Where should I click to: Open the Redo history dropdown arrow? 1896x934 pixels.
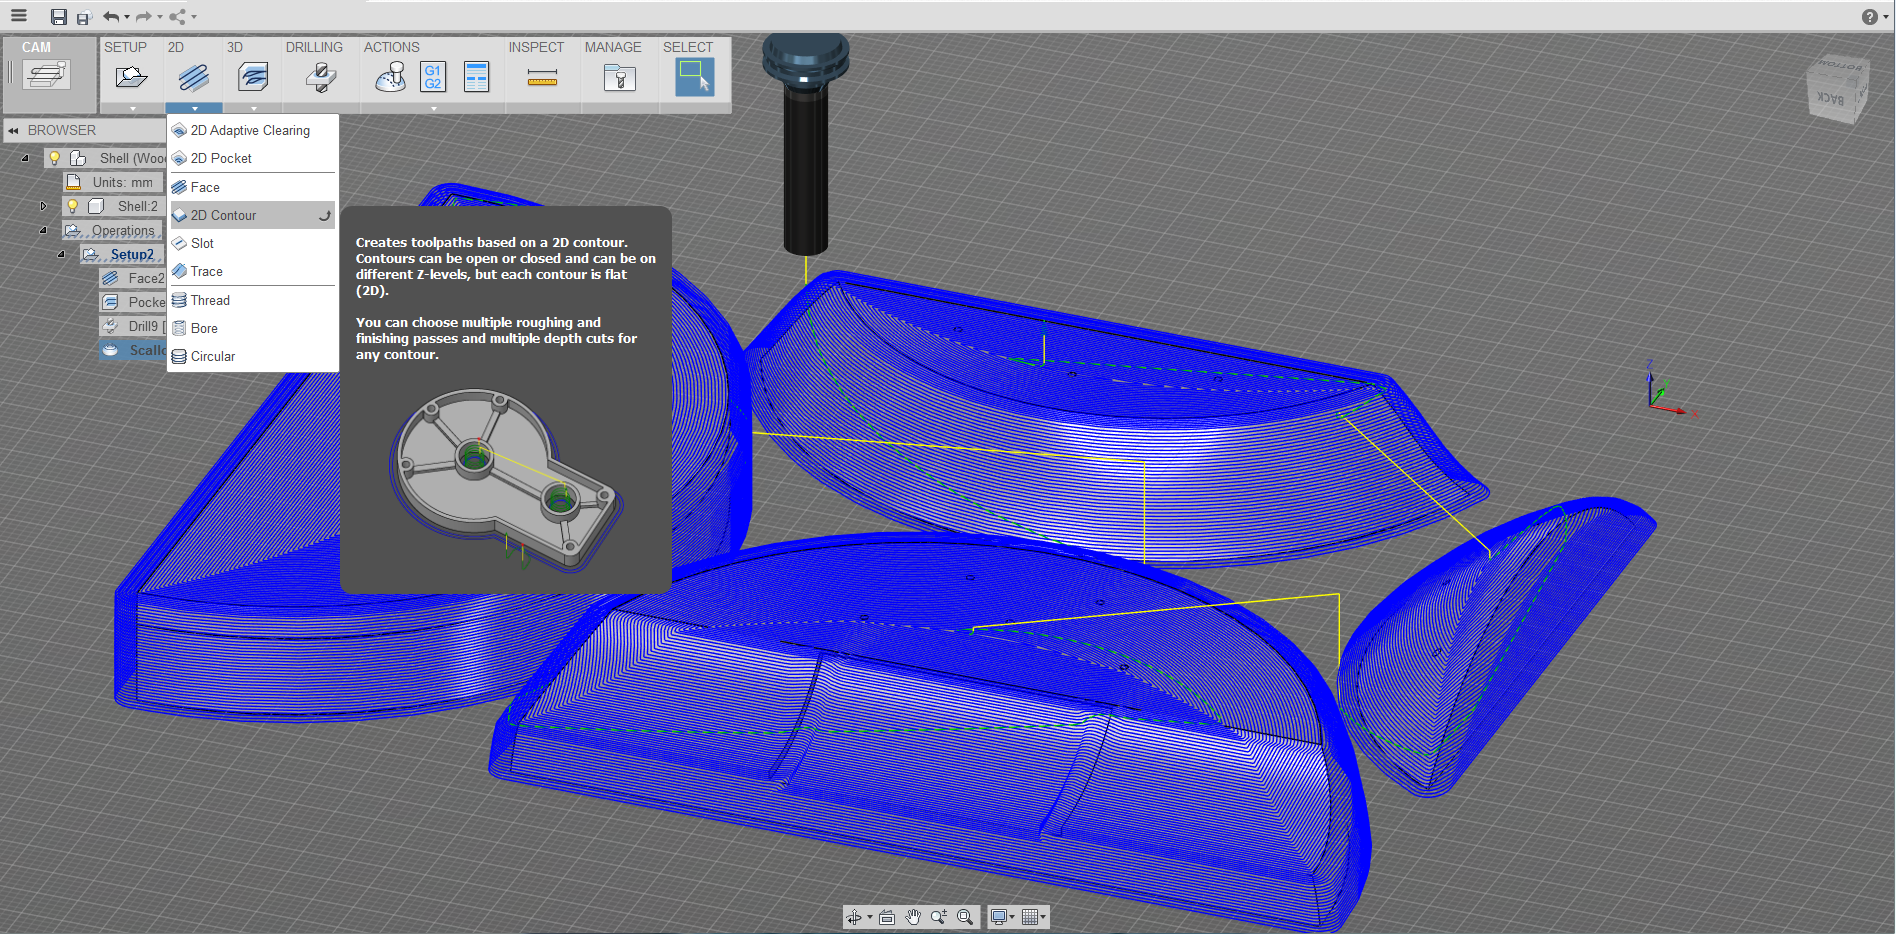point(160,17)
